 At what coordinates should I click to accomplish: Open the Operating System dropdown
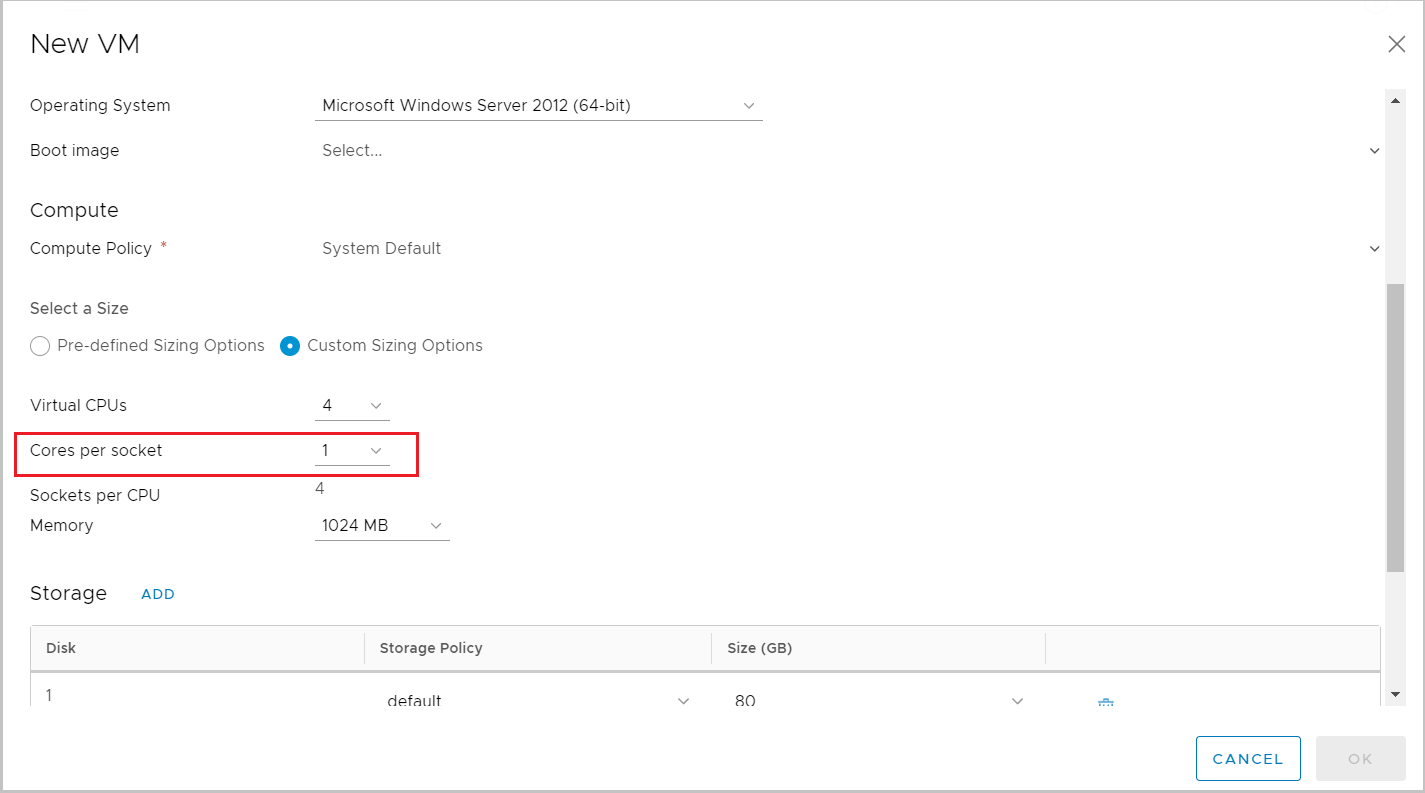(x=538, y=106)
